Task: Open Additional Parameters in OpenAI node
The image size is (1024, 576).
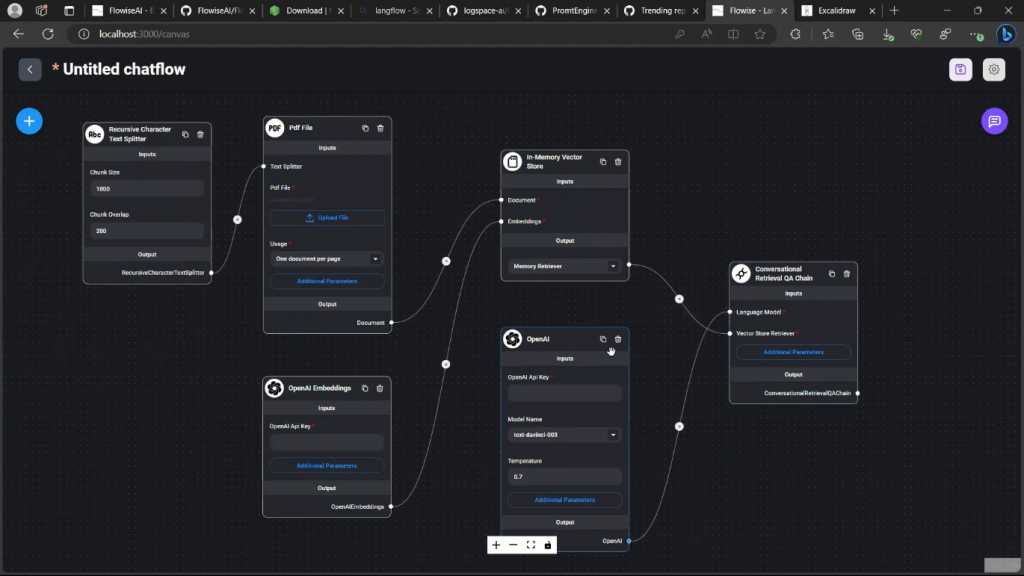Action: pyautogui.click(x=565, y=500)
